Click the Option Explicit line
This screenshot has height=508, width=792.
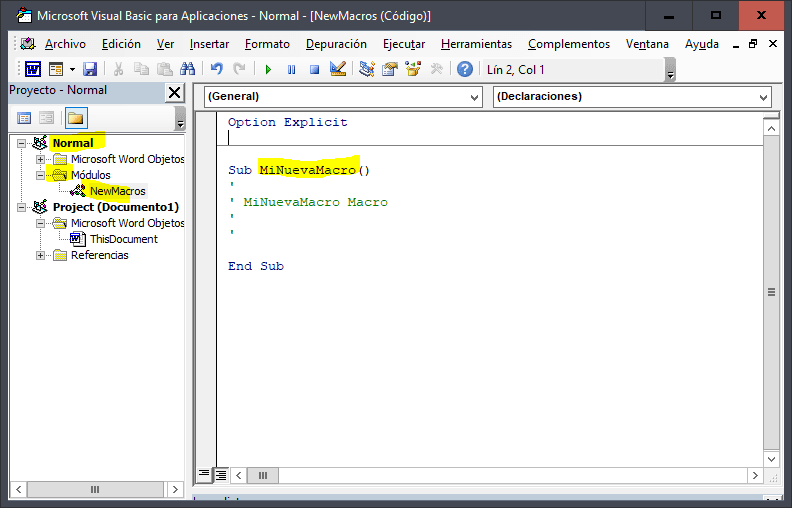(287, 122)
